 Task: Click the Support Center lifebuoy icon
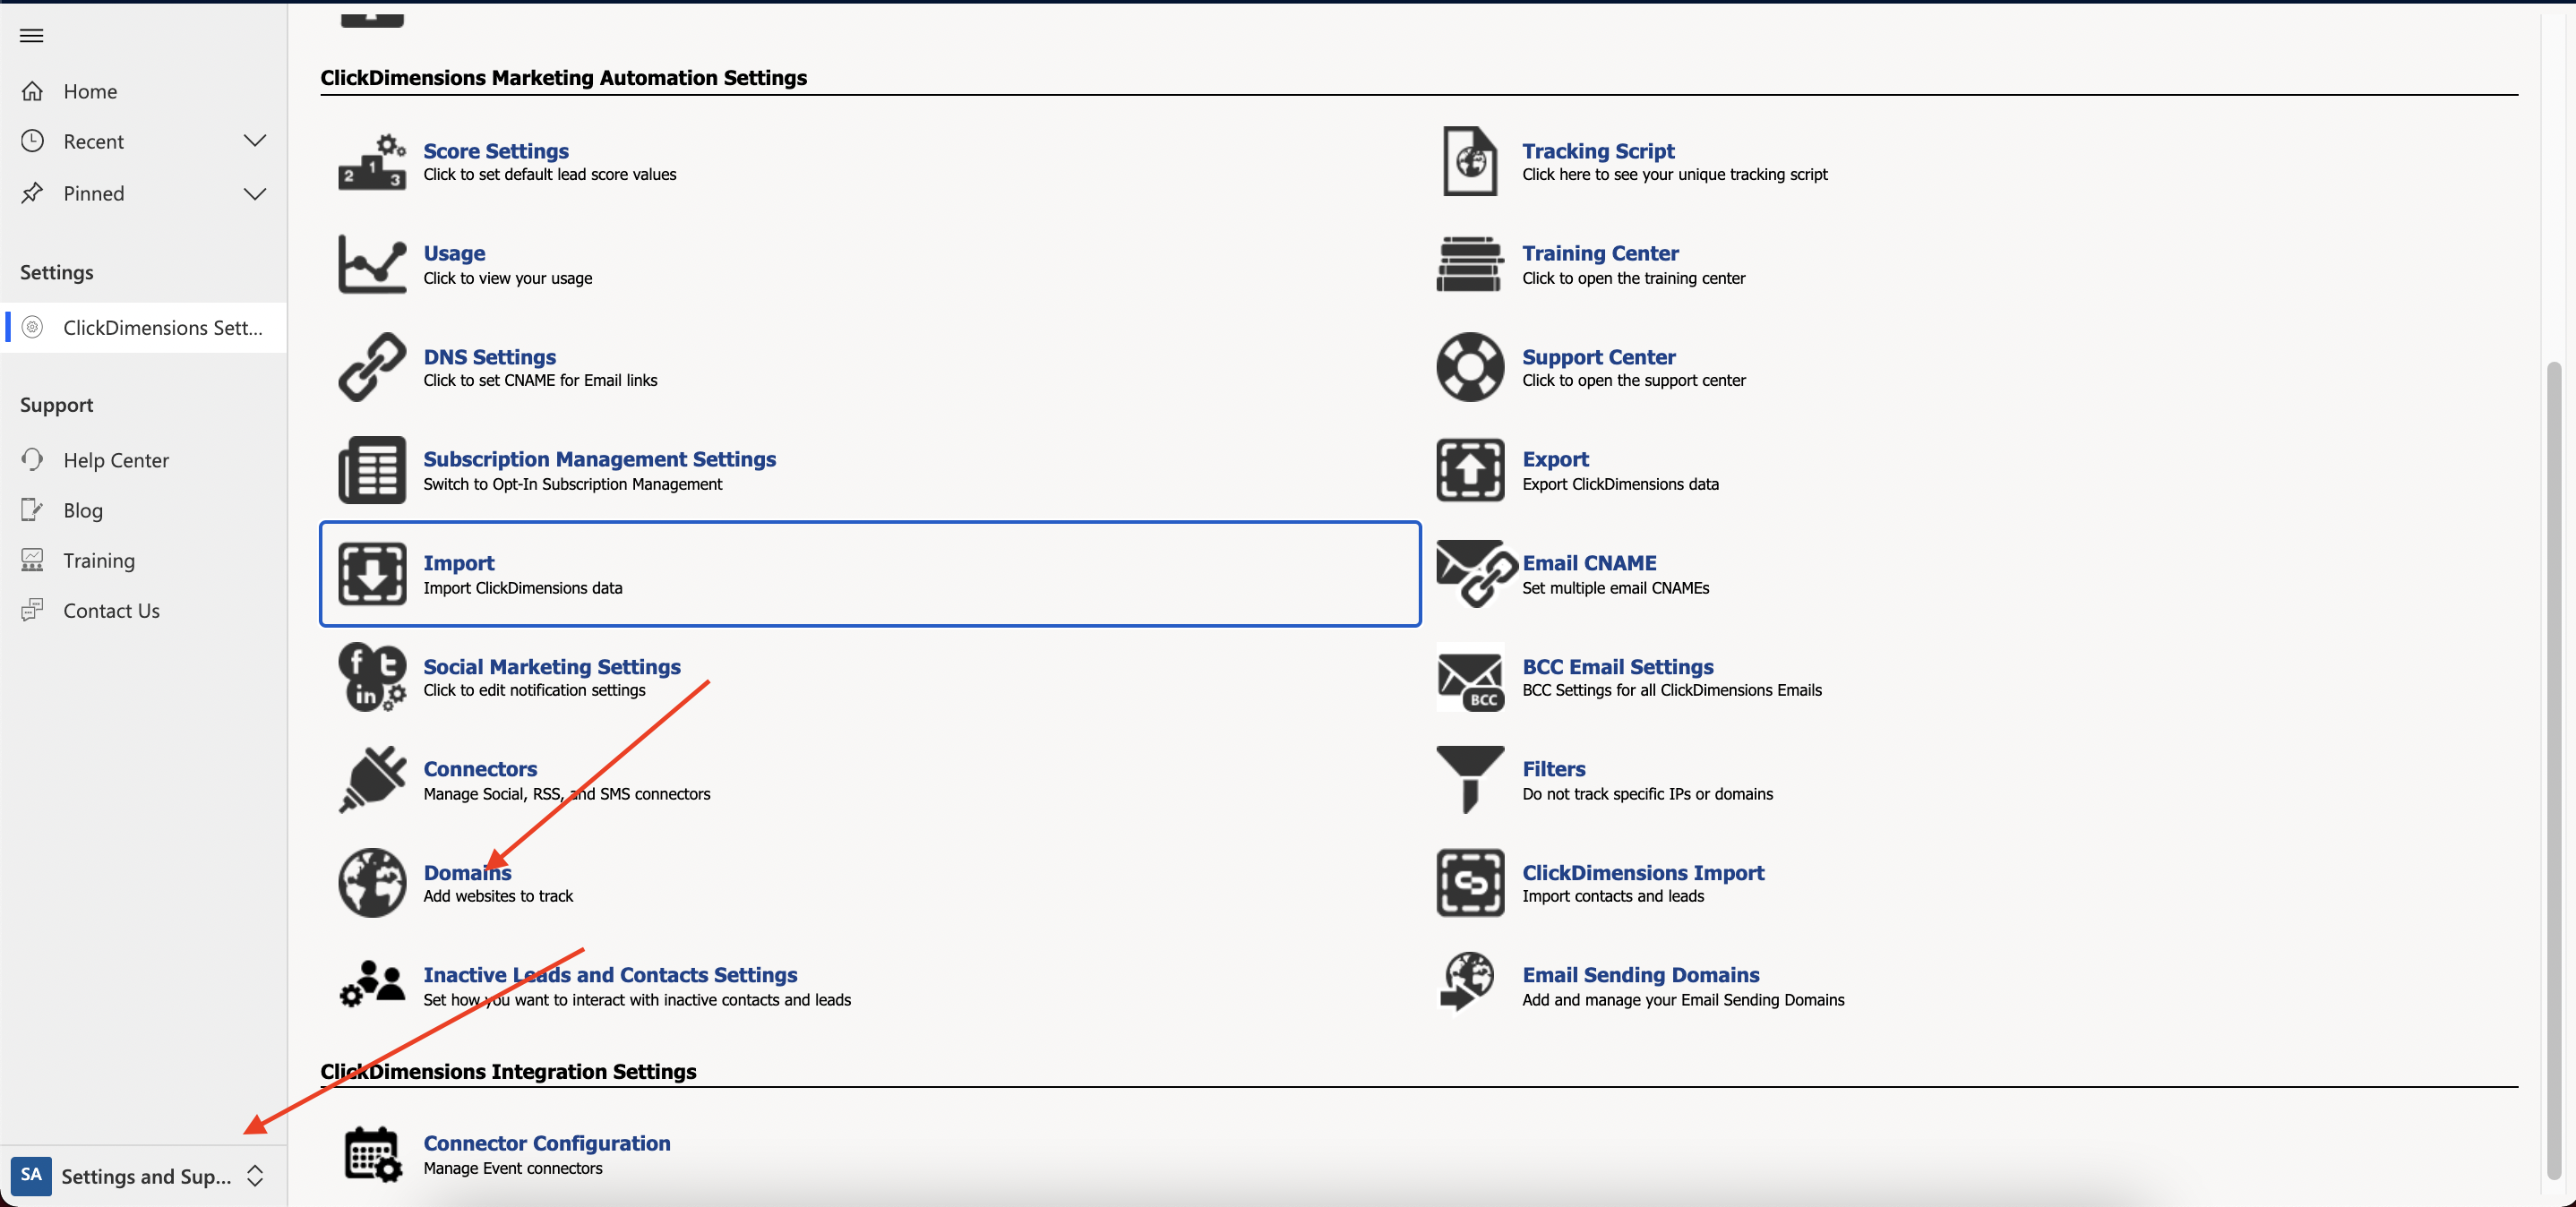(x=1470, y=367)
